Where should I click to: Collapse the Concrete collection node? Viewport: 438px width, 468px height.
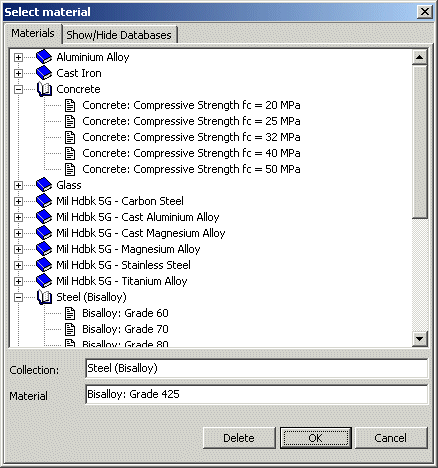coord(19,89)
